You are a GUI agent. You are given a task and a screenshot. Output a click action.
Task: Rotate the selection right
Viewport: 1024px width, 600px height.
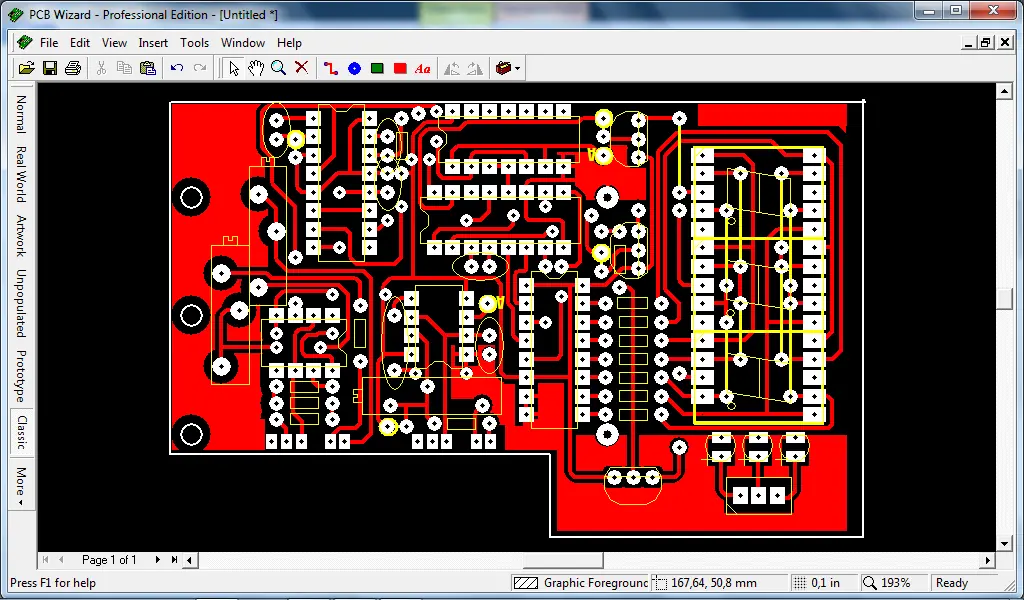475,68
